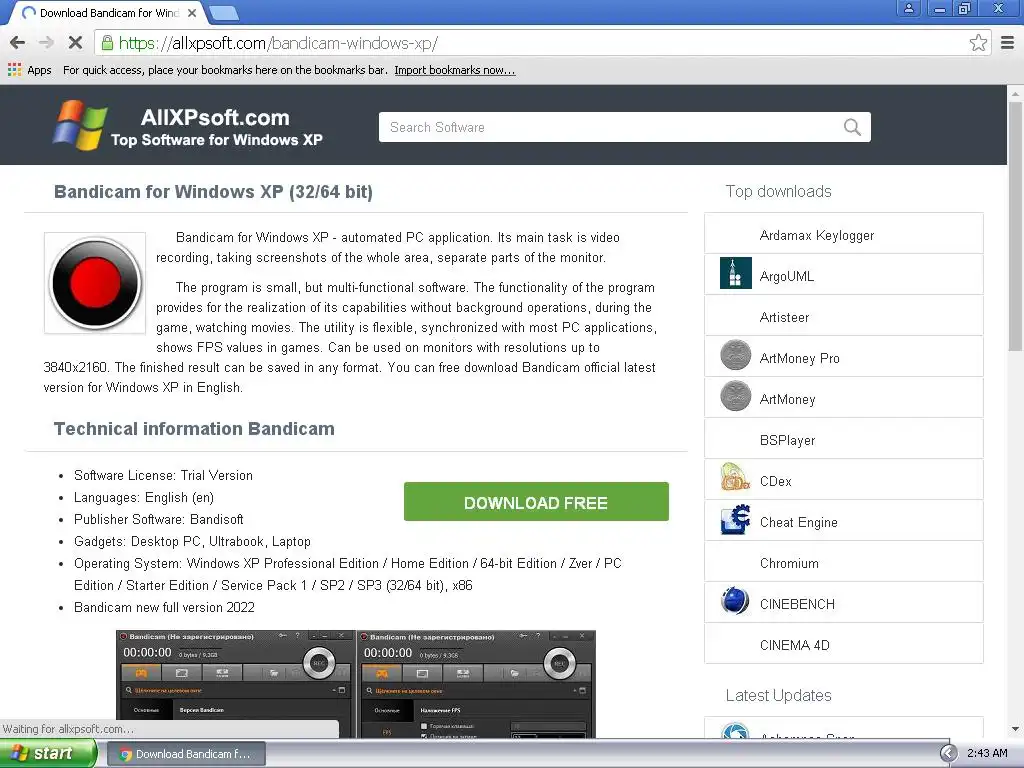Screen dimensions: 1024x768
Task: Click 'Languages: English (en)' text
Action: (144, 498)
